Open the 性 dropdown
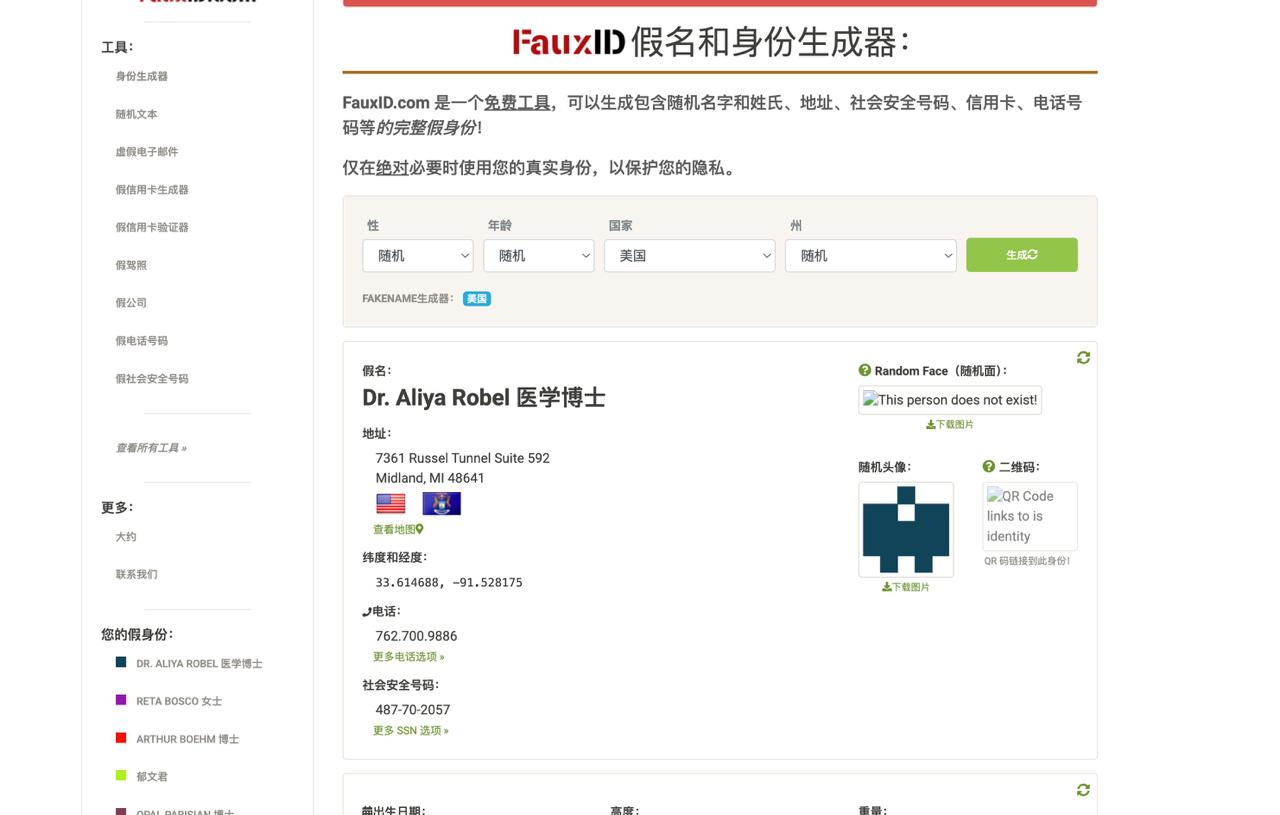 coord(417,255)
